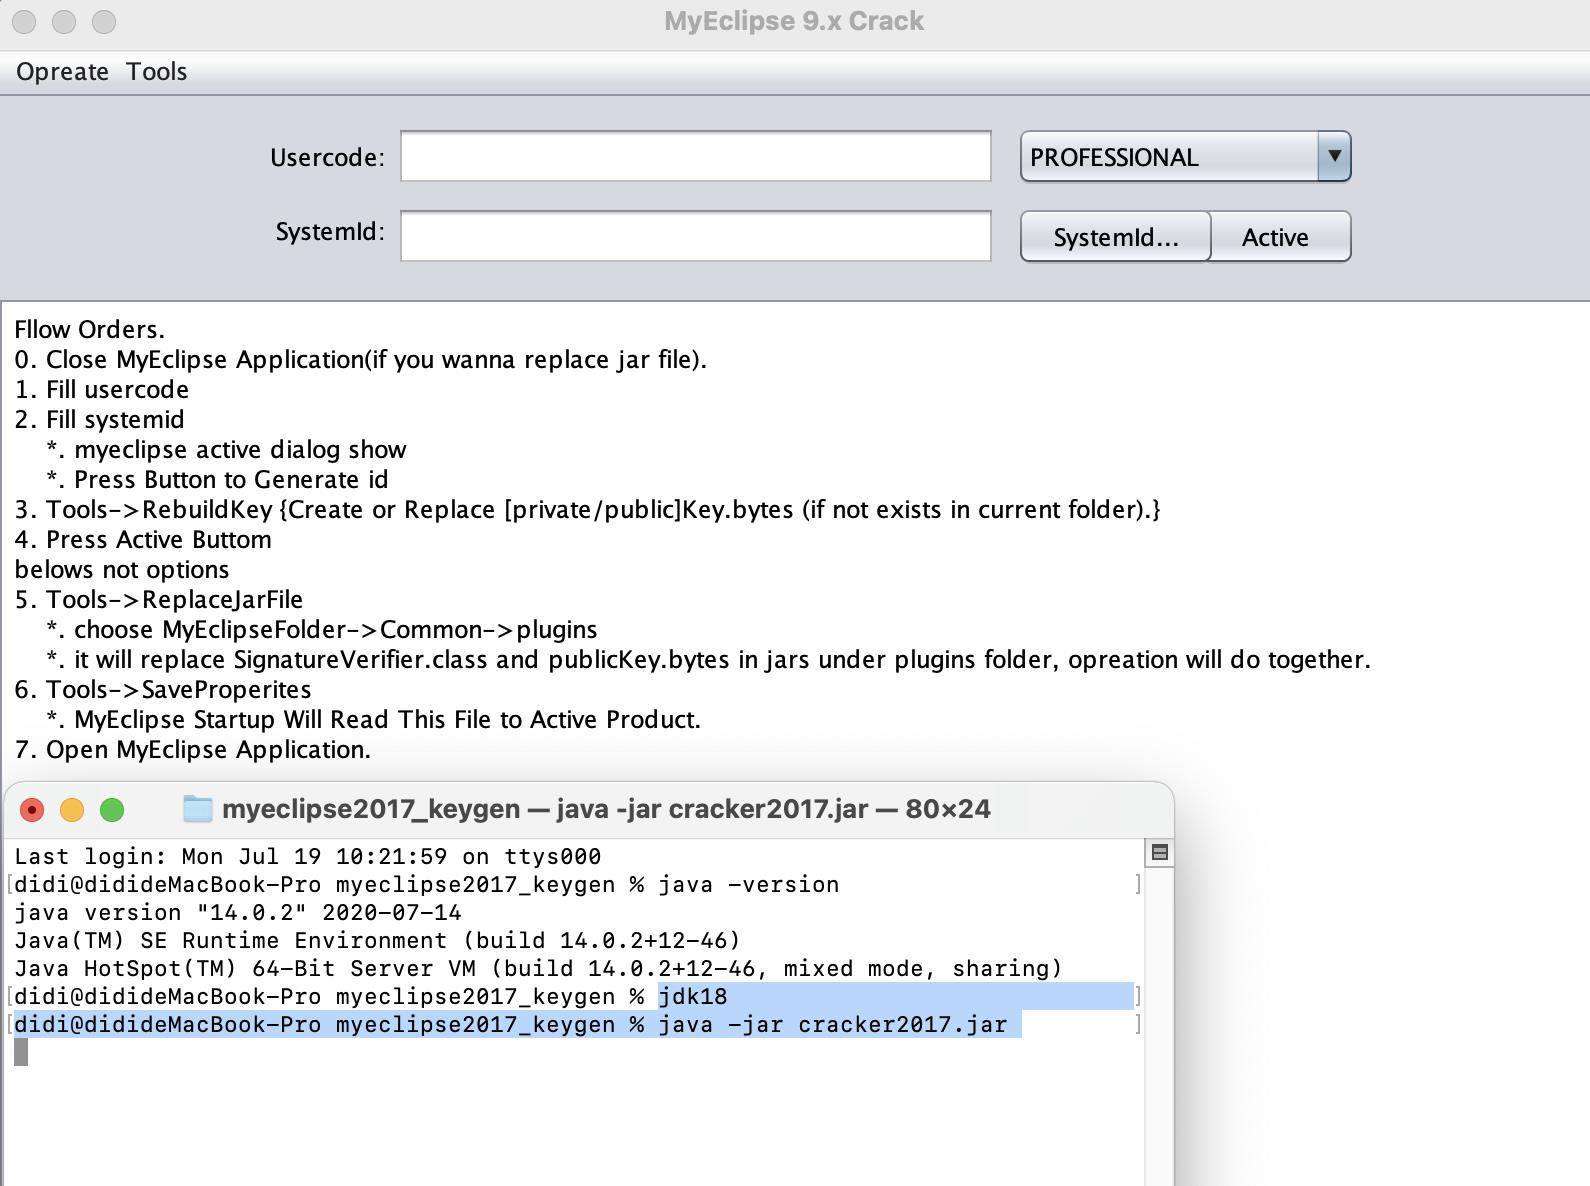The image size is (1590, 1186).
Task: Open the Opreate menu
Action: 62,72
